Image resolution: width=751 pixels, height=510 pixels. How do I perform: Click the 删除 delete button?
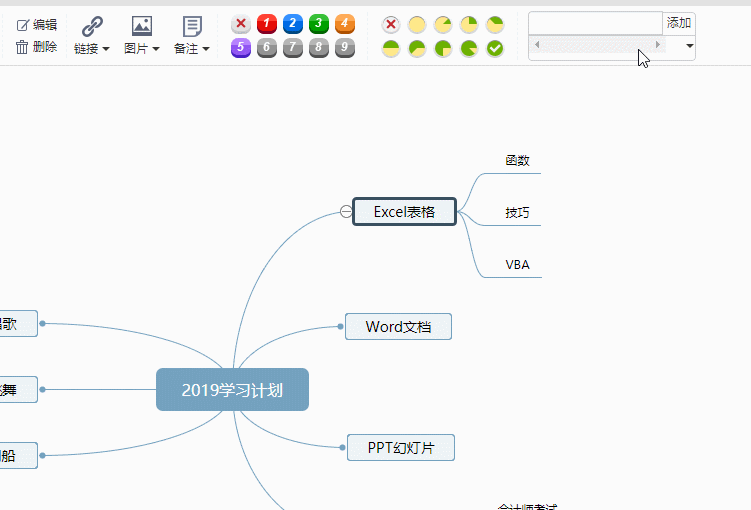click(x=37, y=46)
